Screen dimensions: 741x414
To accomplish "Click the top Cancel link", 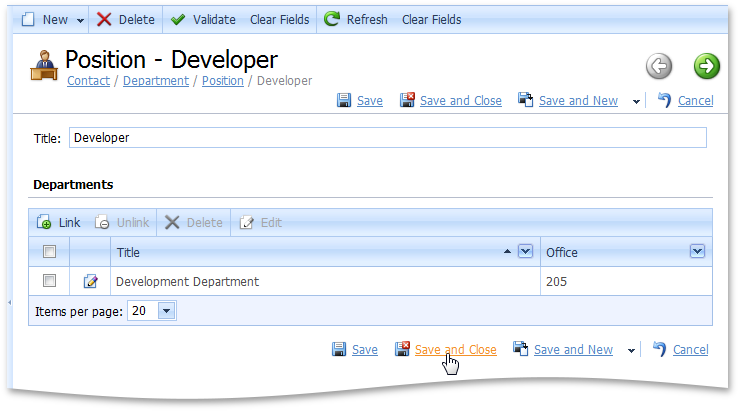I will point(696,101).
